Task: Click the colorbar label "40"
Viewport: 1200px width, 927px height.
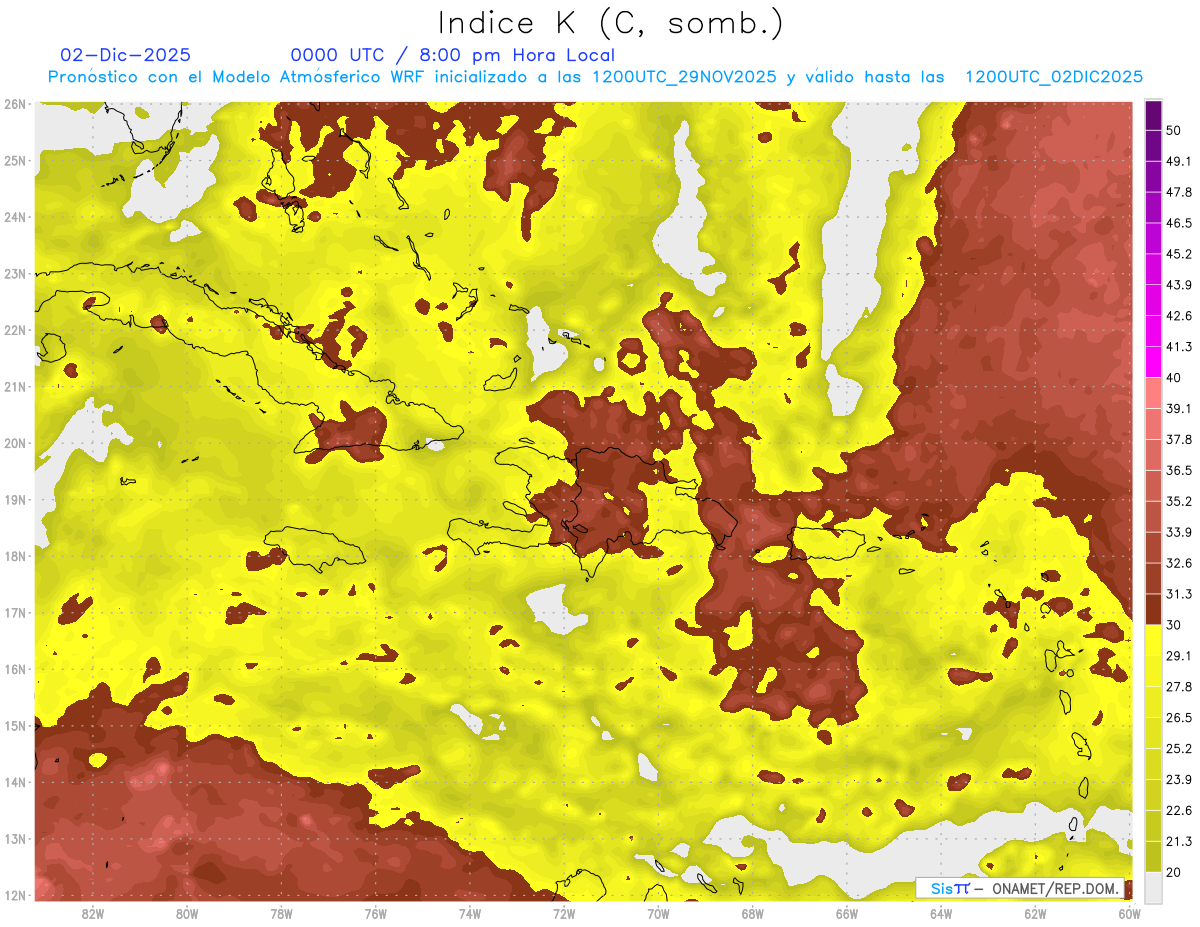Action: [x=1174, y=378]
